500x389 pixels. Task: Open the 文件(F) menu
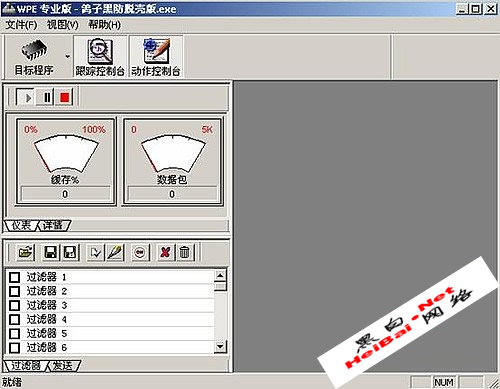tap(21, 25)
